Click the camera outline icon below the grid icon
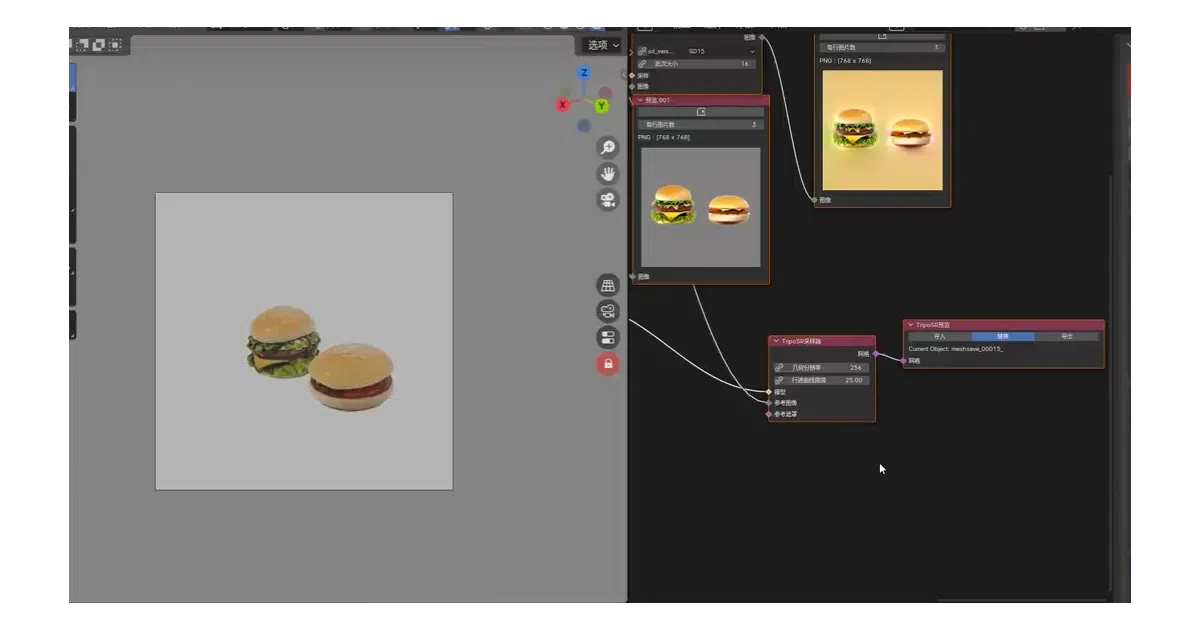This screenshot has height=630, width=1200. click(608, 311)
